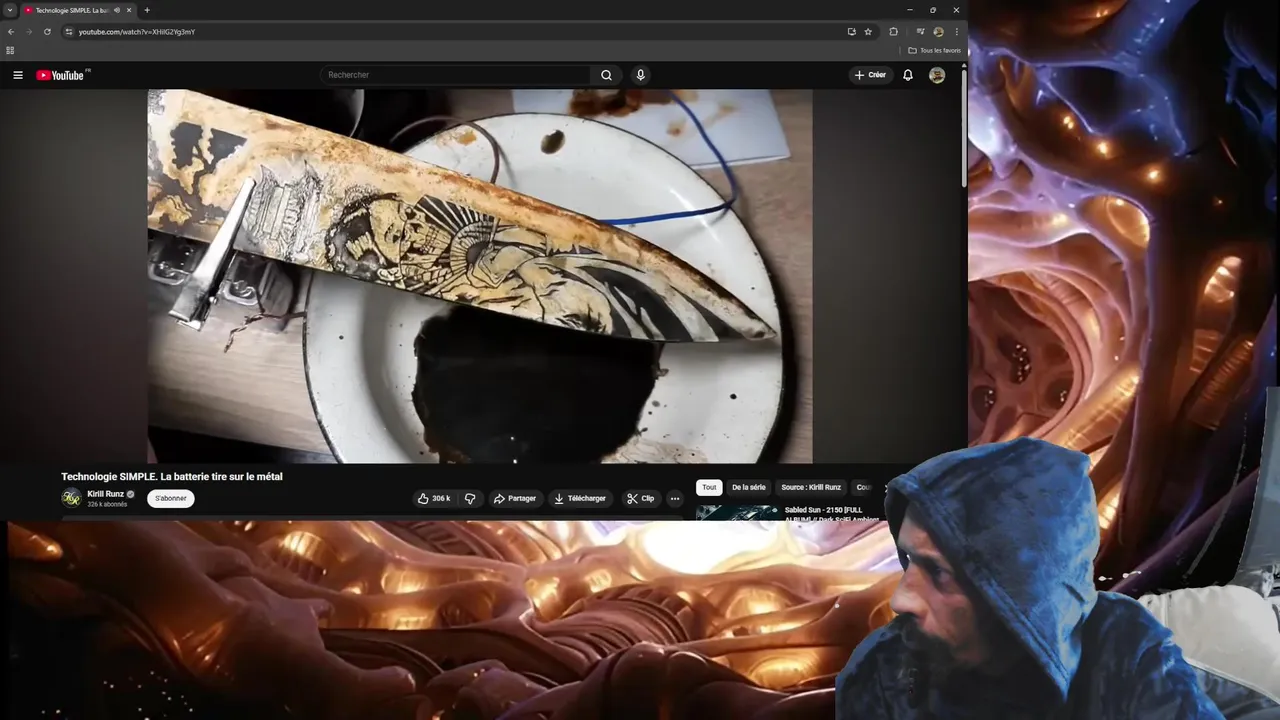Open the Chrome profile avatar
This screenshot has width=1280, height=720.
point(938,32)
